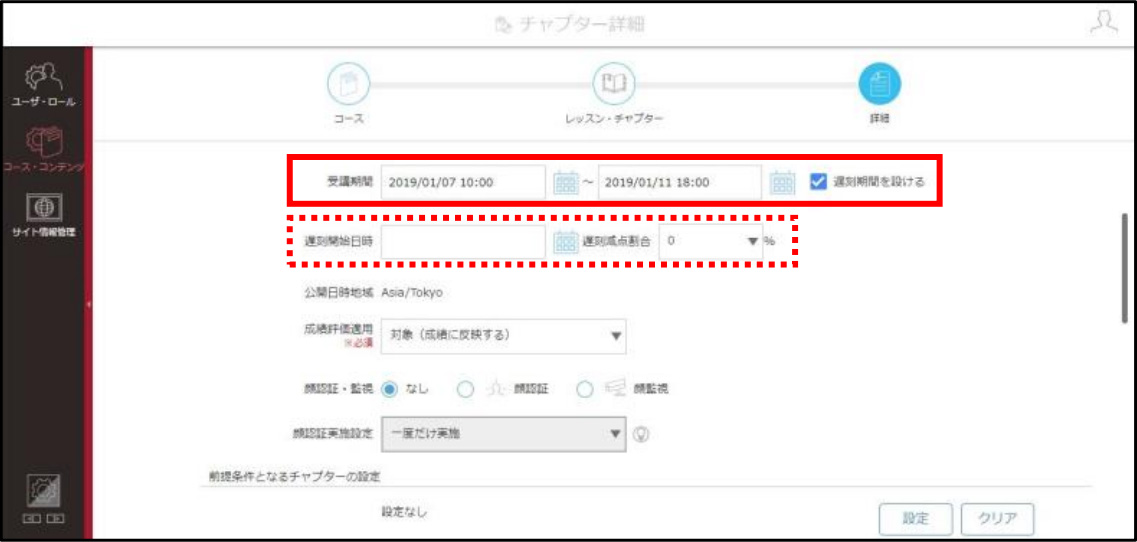This screenshot has width=1137, height=542.
Task: Open the user profile icon in header
Action: tap(1104, 24)
